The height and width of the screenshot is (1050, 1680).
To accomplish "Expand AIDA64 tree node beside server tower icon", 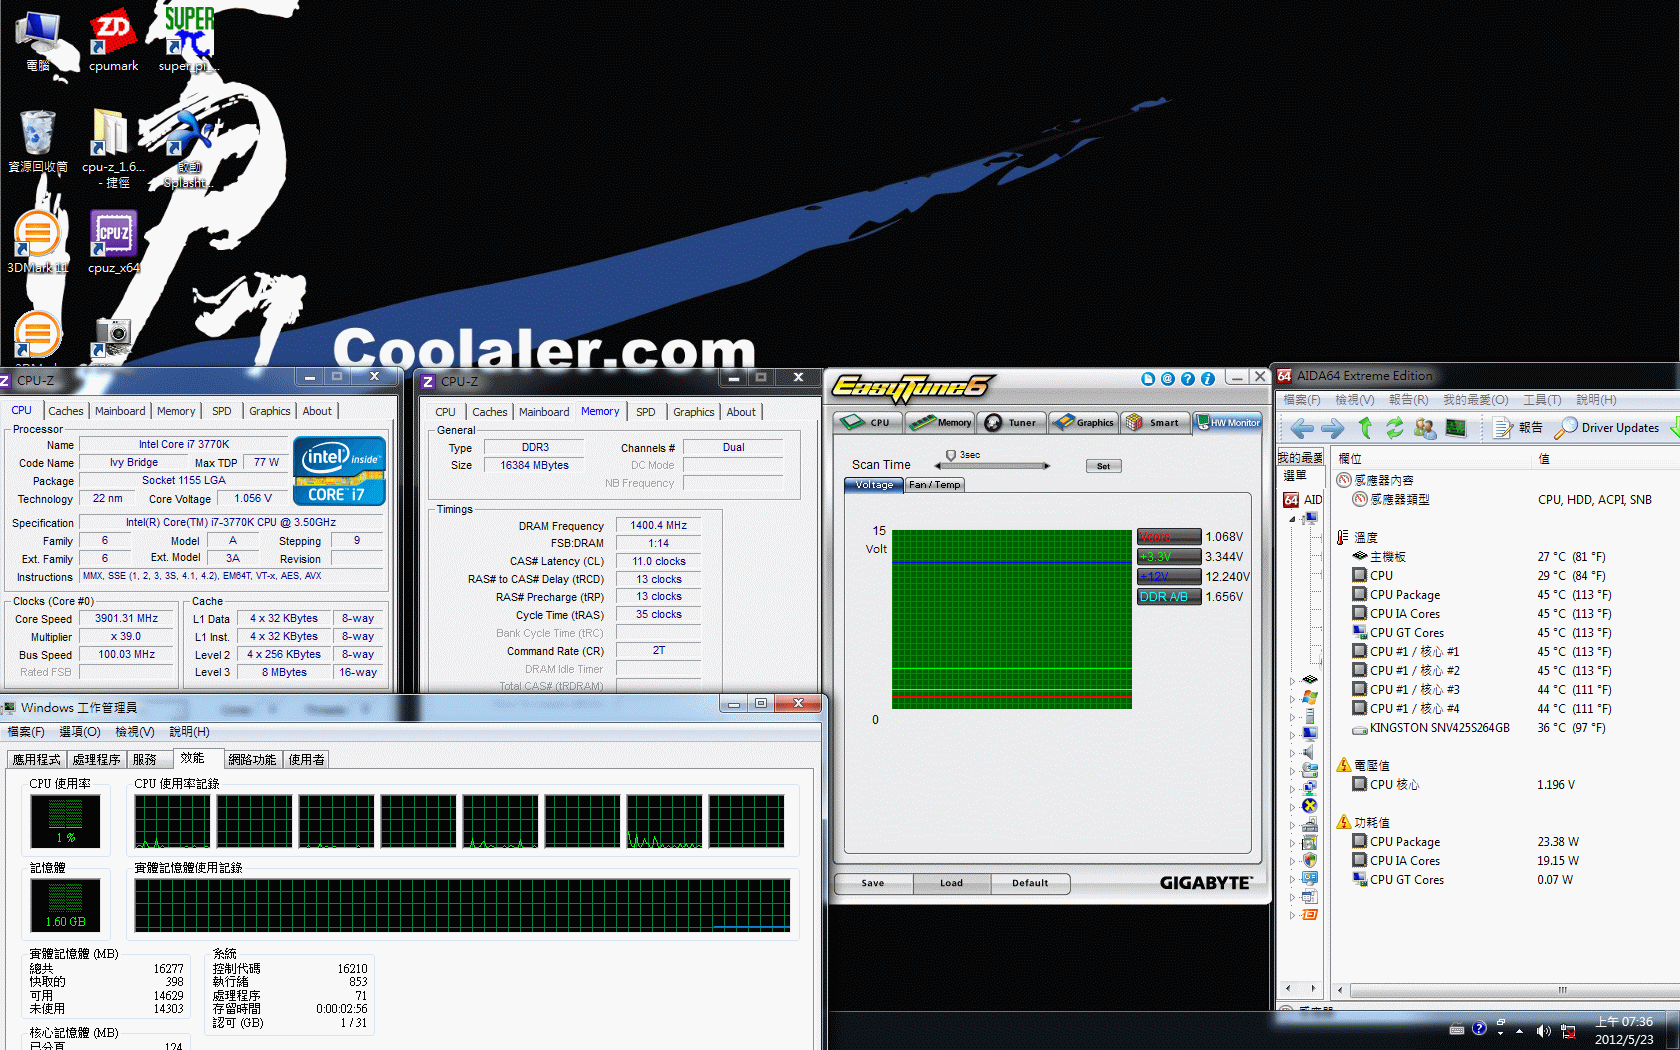I will click(1292, 716).
